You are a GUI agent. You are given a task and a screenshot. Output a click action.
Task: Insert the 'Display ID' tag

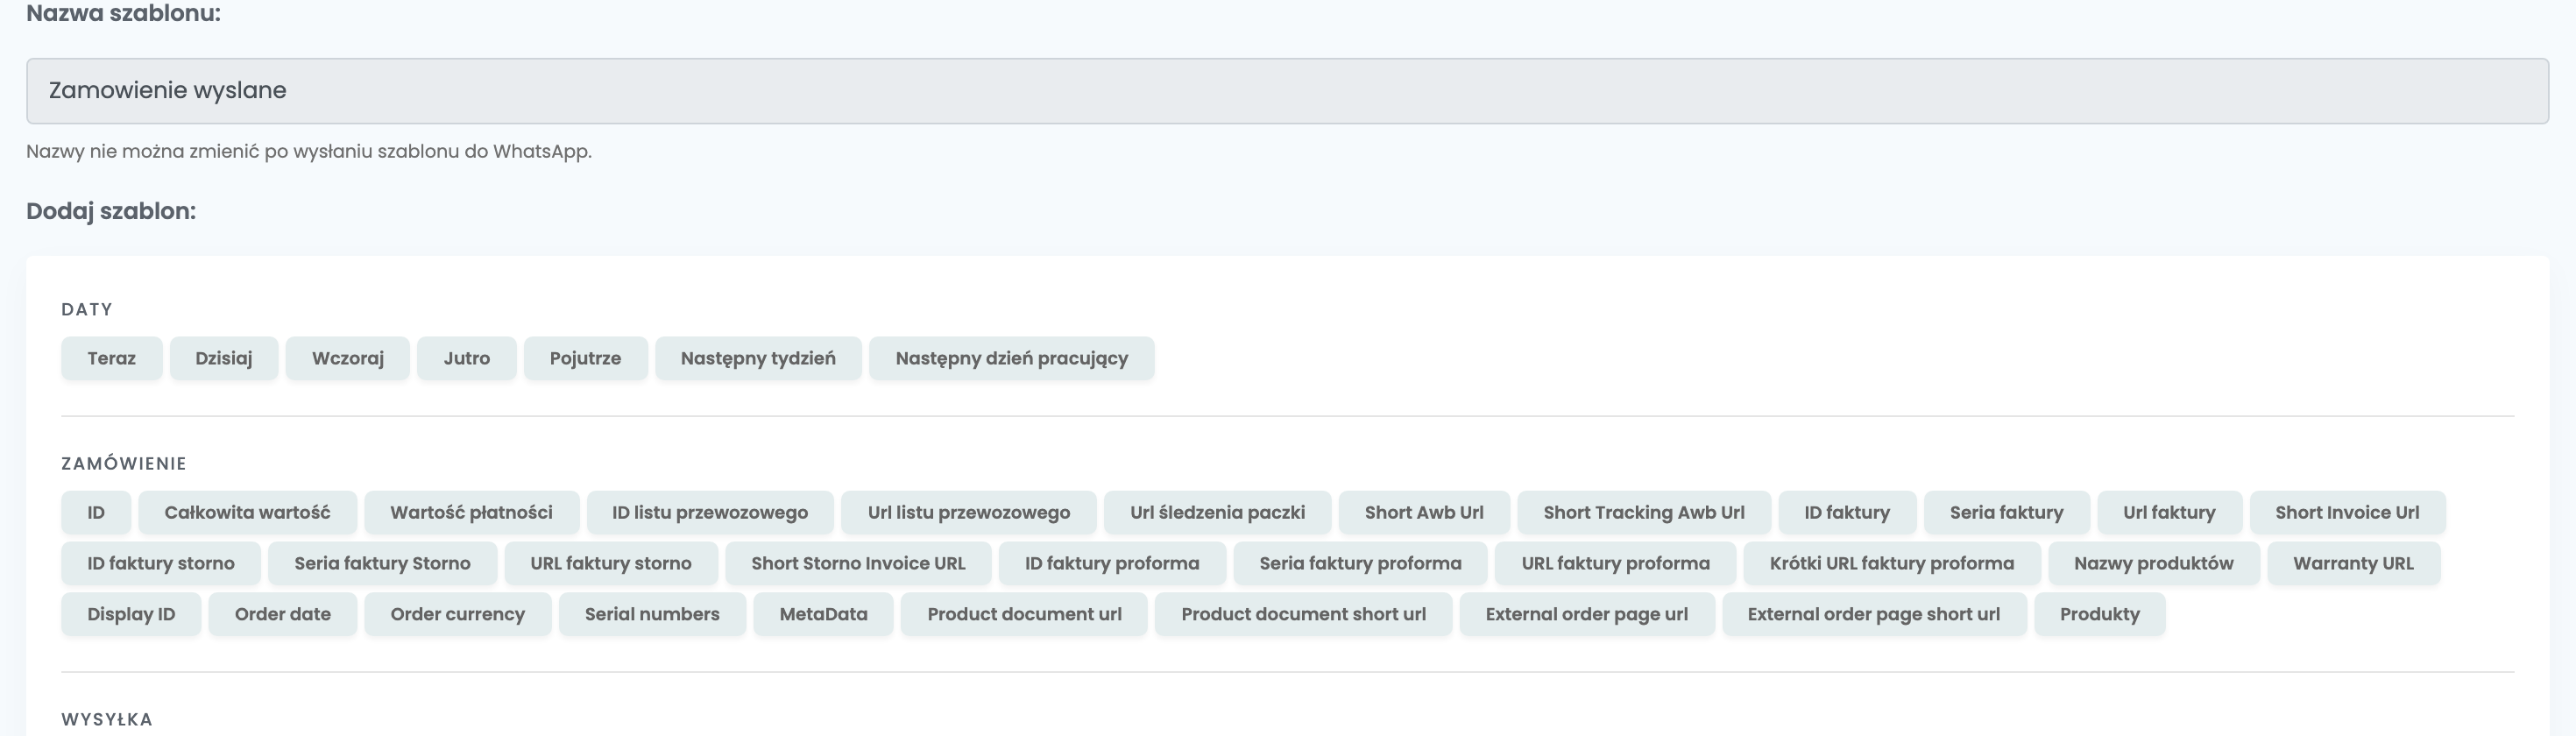tap(131, 614)
